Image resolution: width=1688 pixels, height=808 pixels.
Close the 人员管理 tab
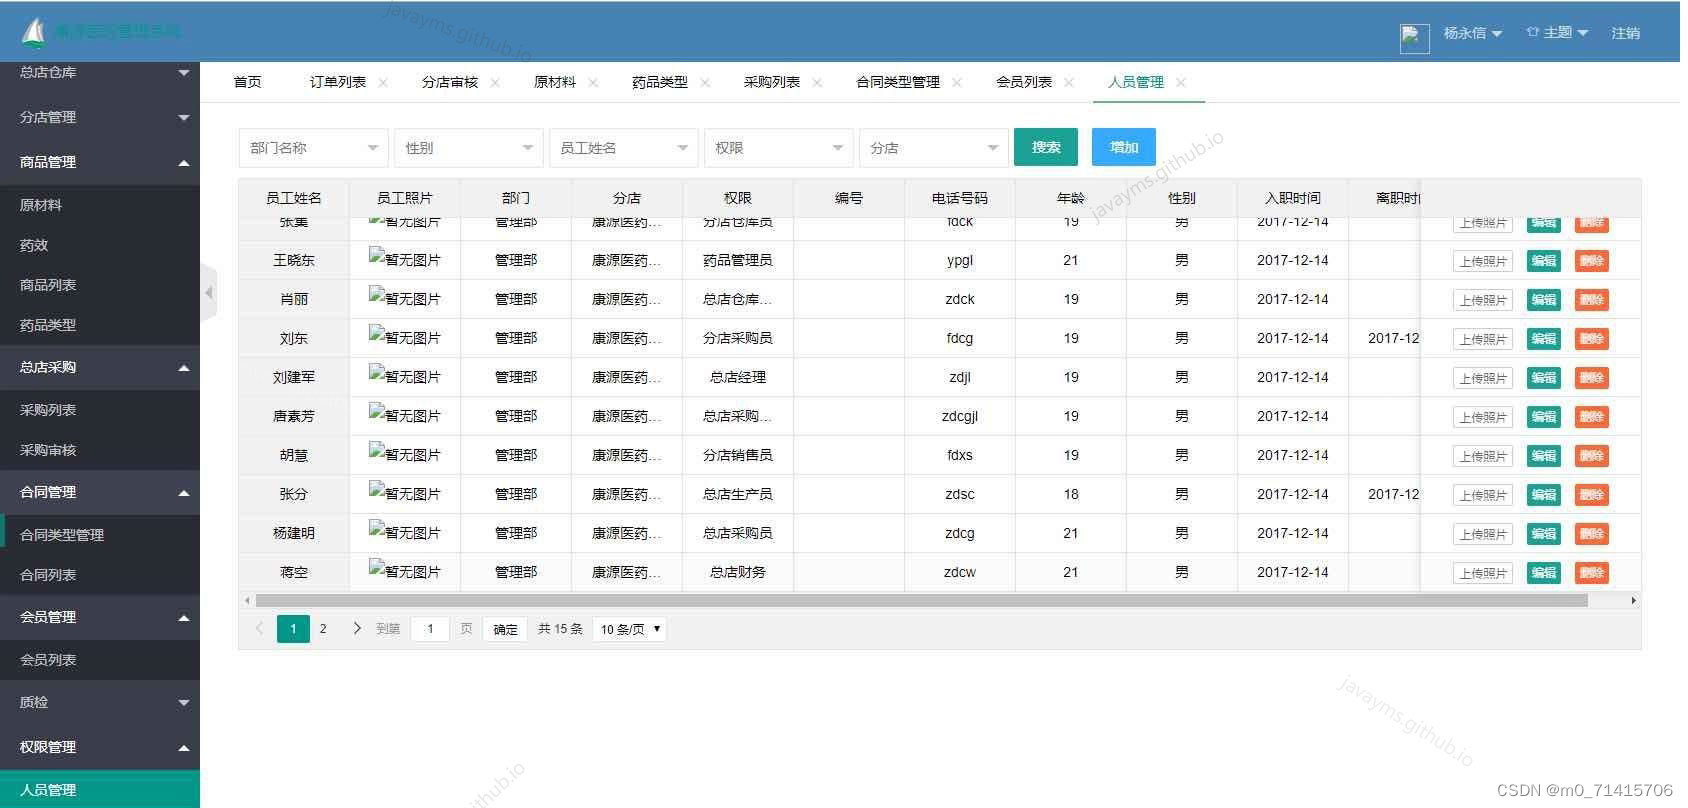(1181, 82)
